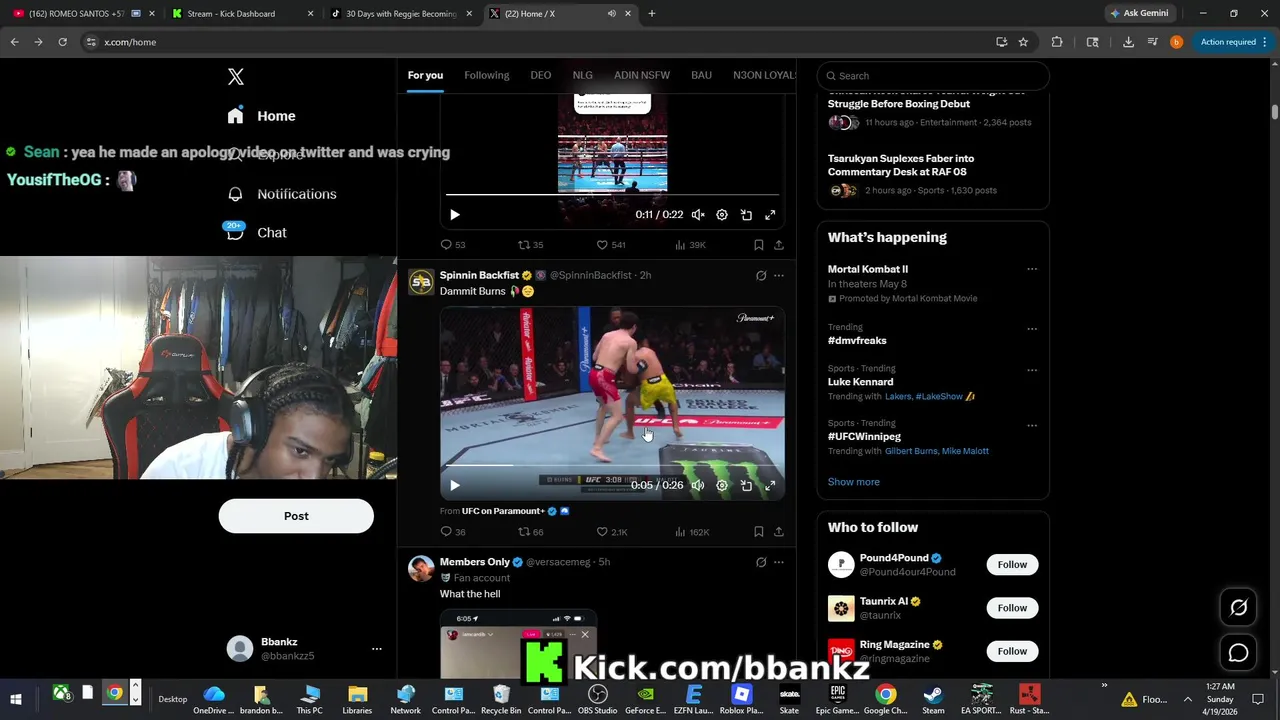
Task: Open OBS Studio from the taskbar
Action: pos(597,699)
